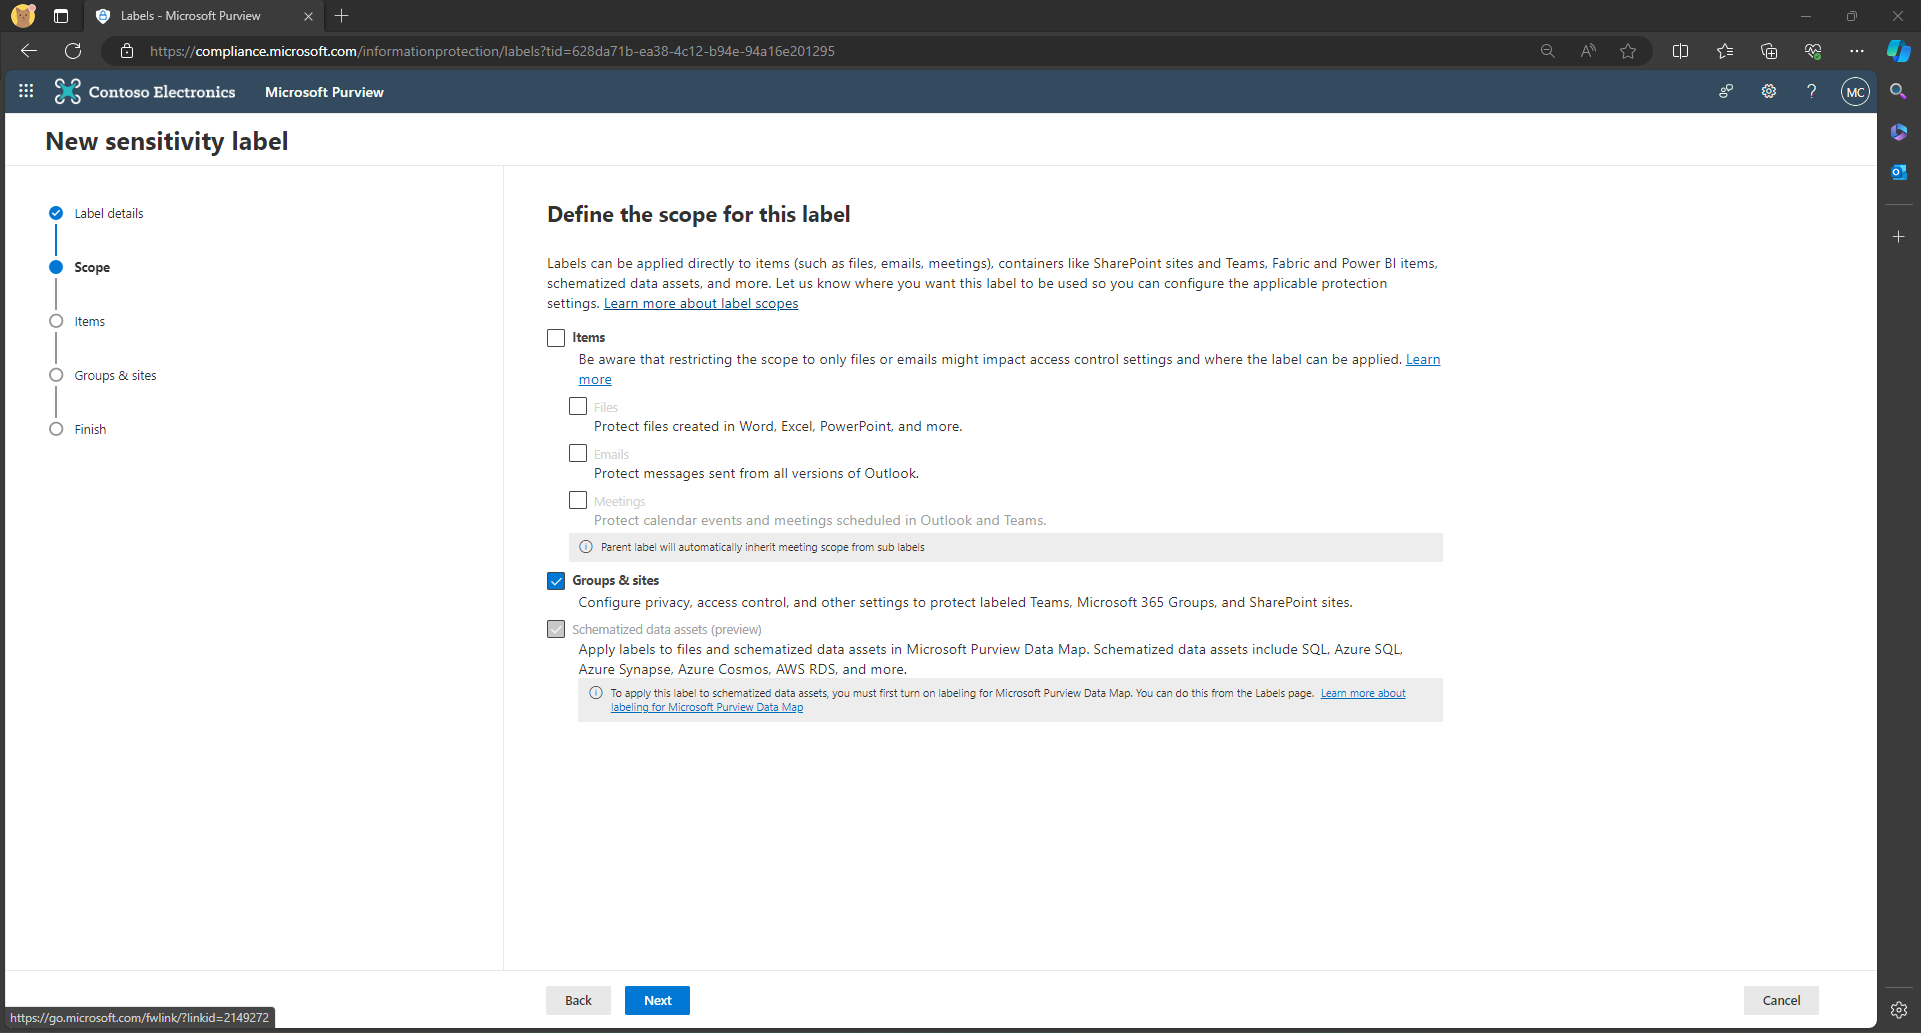1921x1033 pixels.
Task: Open sidebar settings gear at bottom
Action: pos(1898,1010)
